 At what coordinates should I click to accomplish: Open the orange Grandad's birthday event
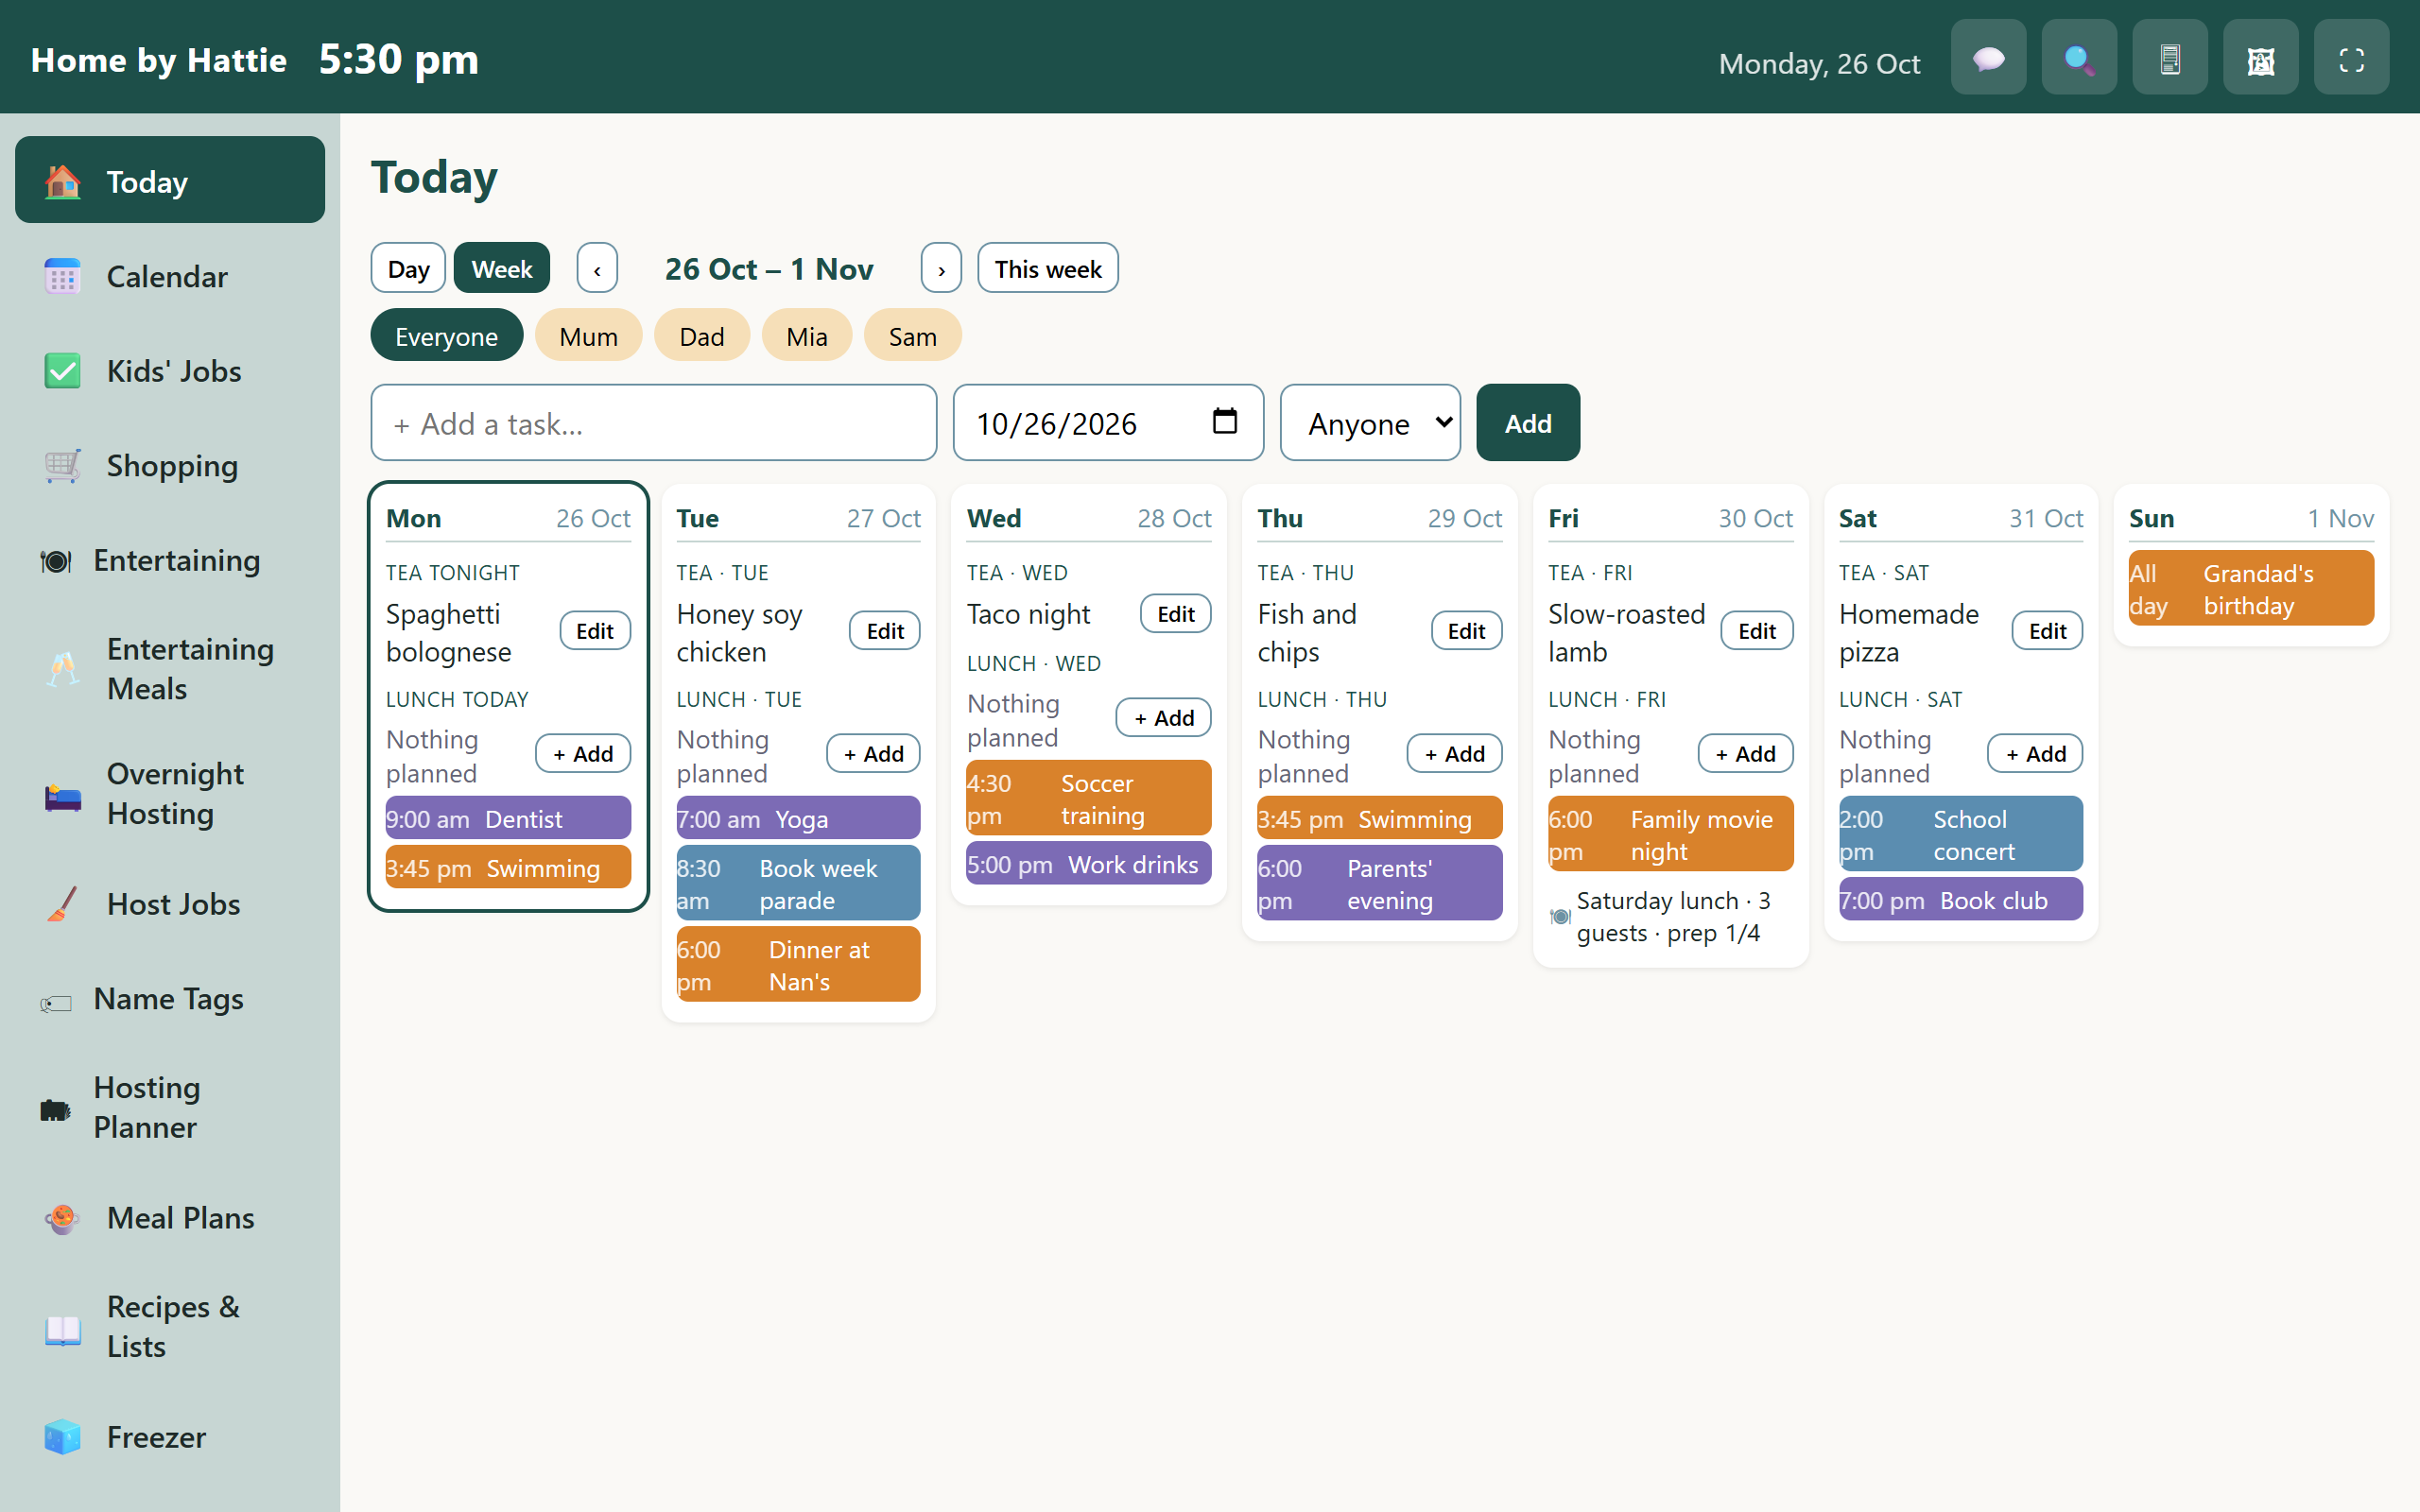(2251, 589)
